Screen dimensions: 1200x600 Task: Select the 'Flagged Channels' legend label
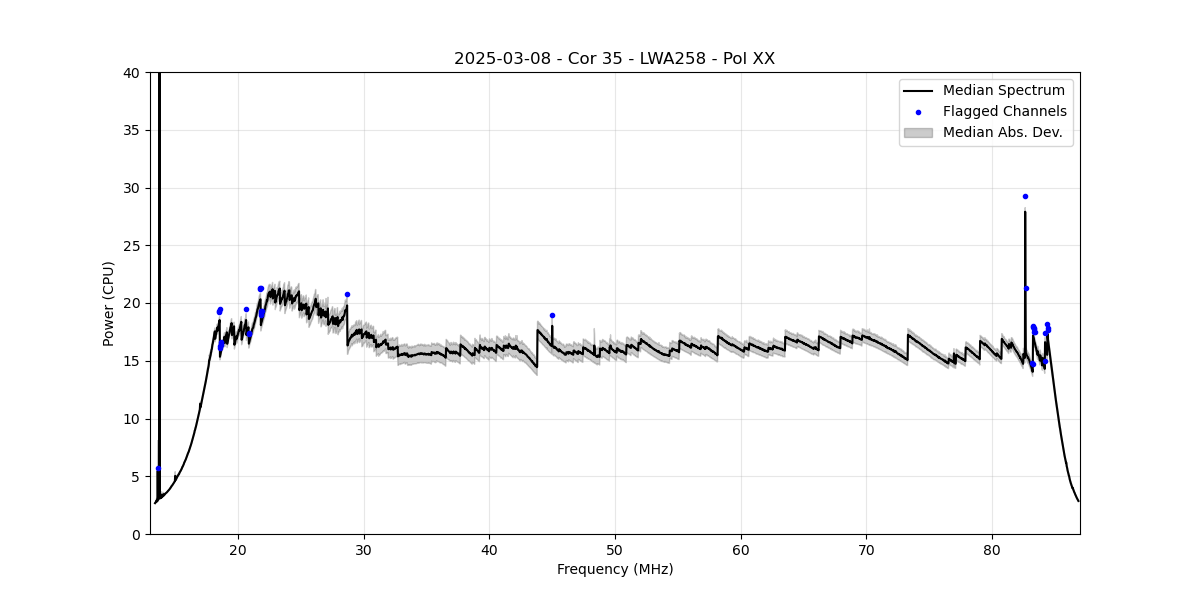(x=1004, y=112)
